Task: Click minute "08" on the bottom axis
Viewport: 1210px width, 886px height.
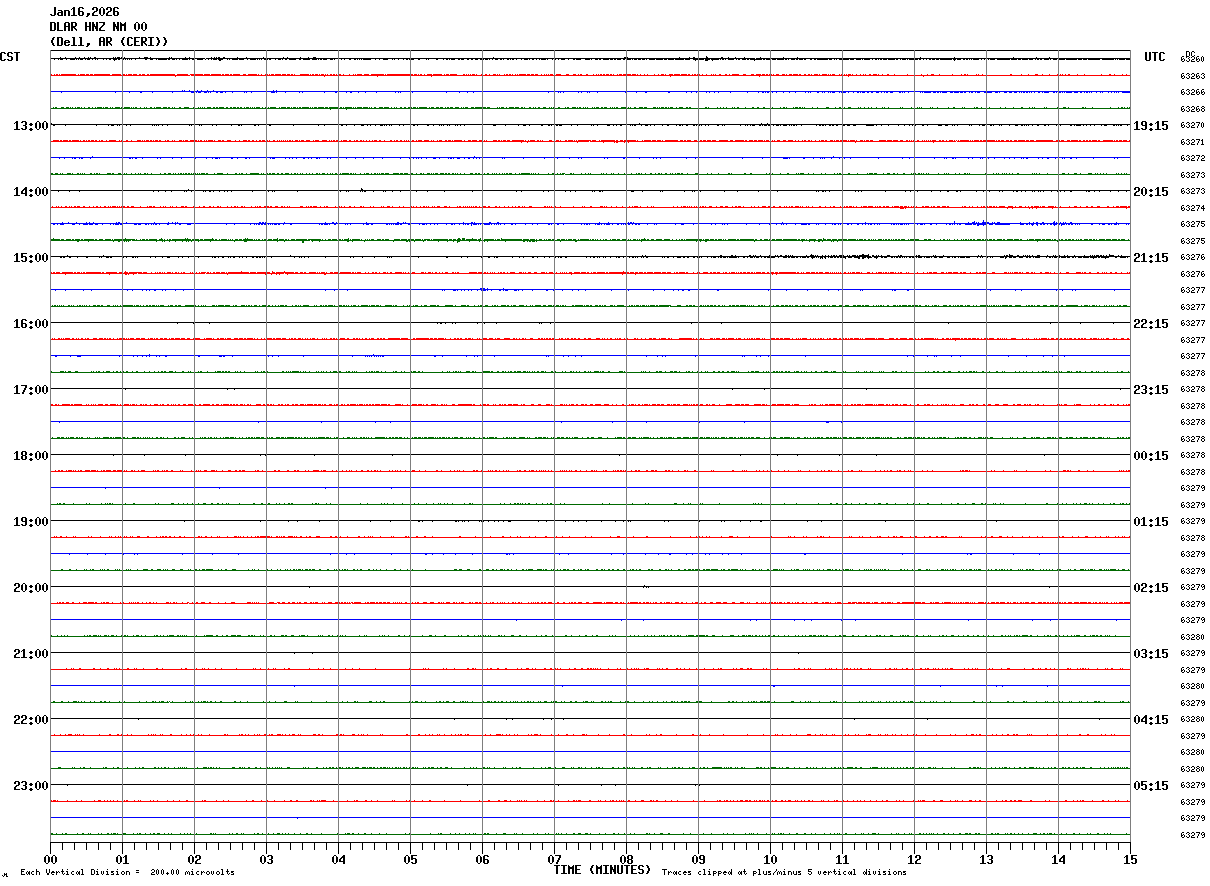Action: tap(626, 859)
